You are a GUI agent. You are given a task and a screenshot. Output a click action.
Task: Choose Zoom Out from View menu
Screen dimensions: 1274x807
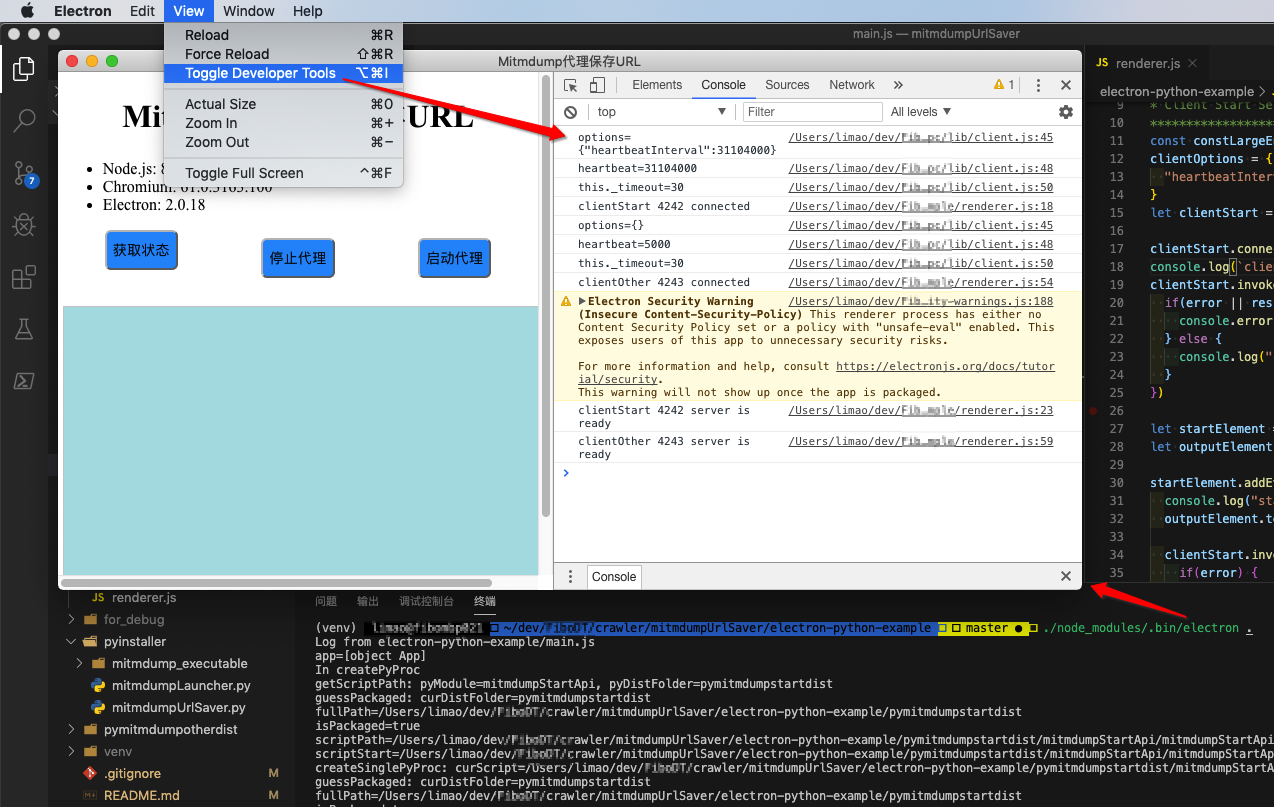(x=284, y=142)
